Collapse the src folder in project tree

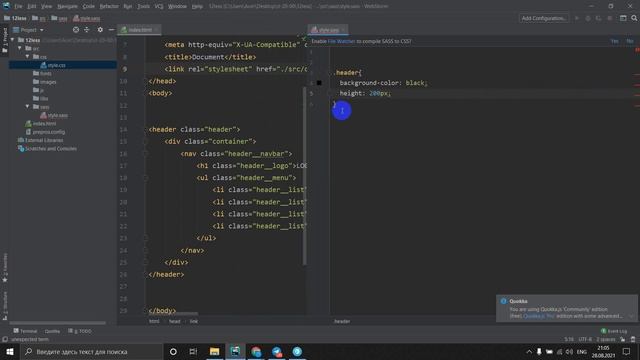[x=20, y=48]
